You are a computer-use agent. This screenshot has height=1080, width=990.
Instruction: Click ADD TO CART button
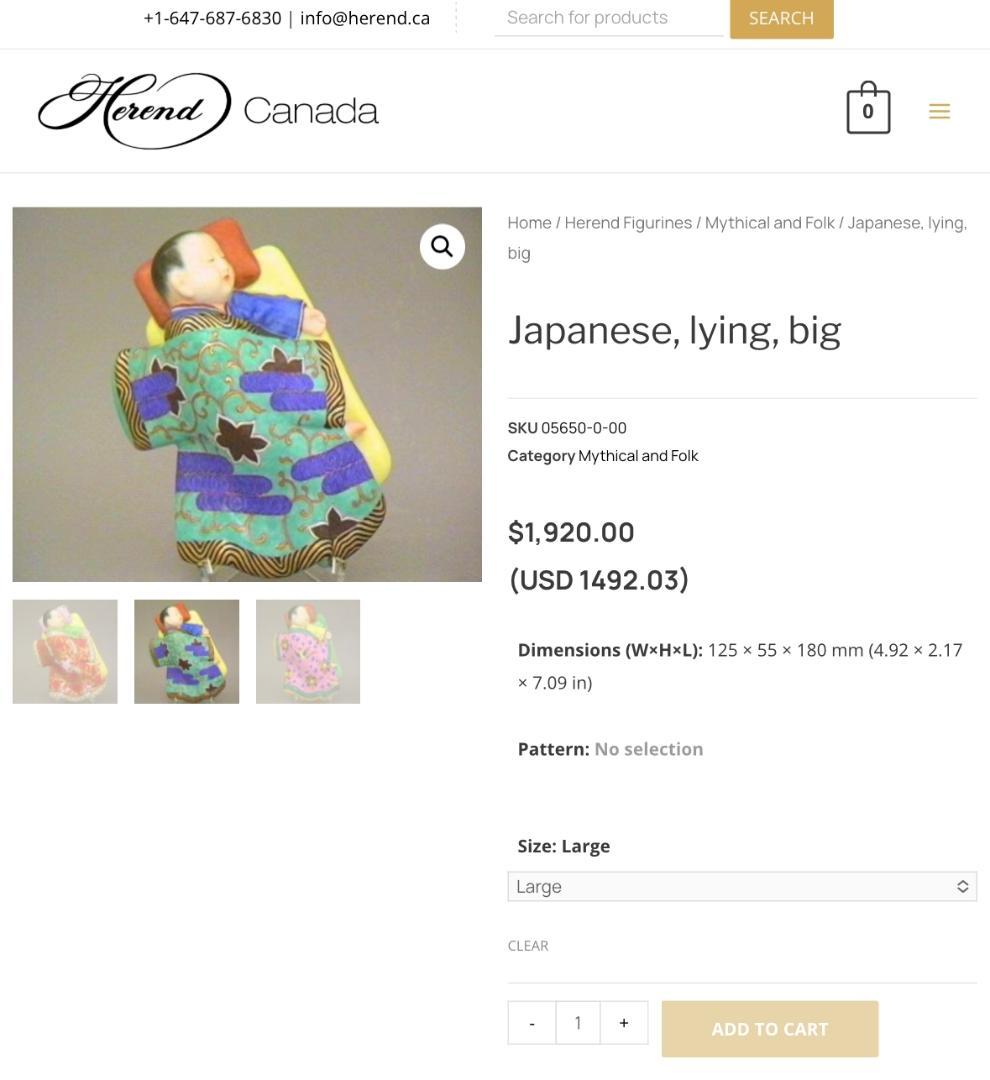tap(770, 1029)
